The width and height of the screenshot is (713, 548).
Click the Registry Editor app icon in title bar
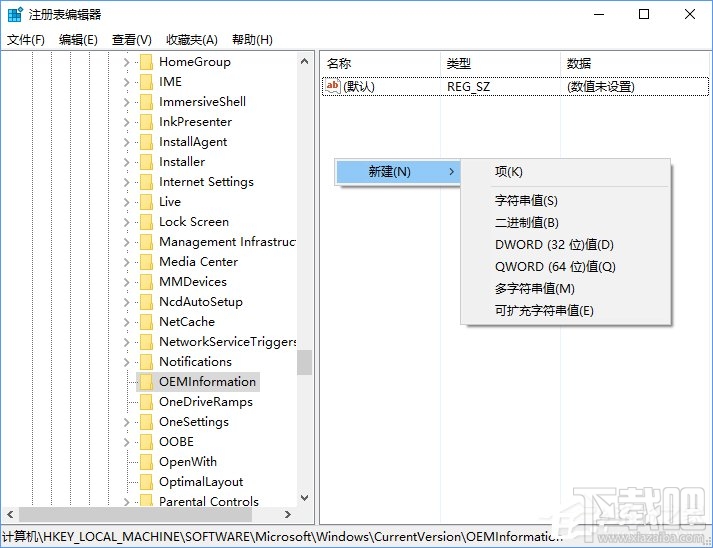(15, 15)
